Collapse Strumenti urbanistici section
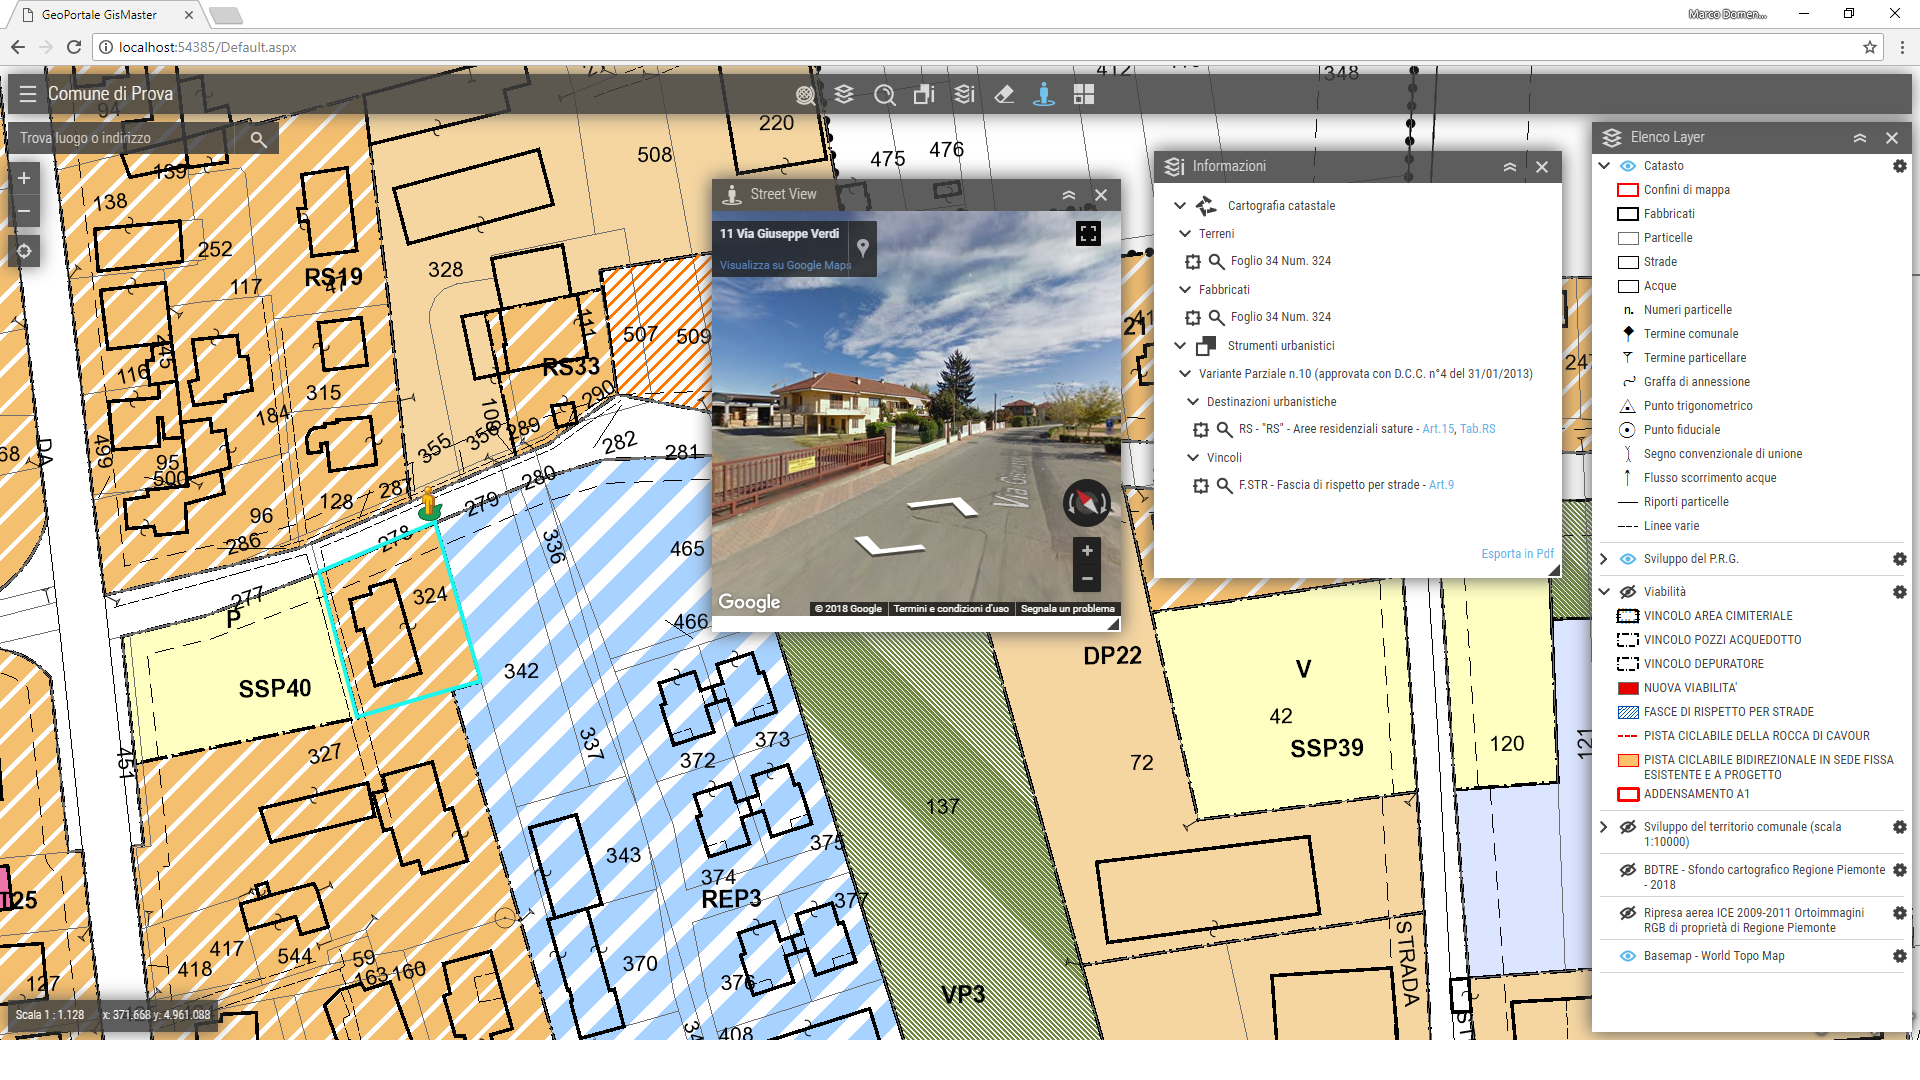The width and height of the screenshot is (1920, 1080). coord(1180,346)
